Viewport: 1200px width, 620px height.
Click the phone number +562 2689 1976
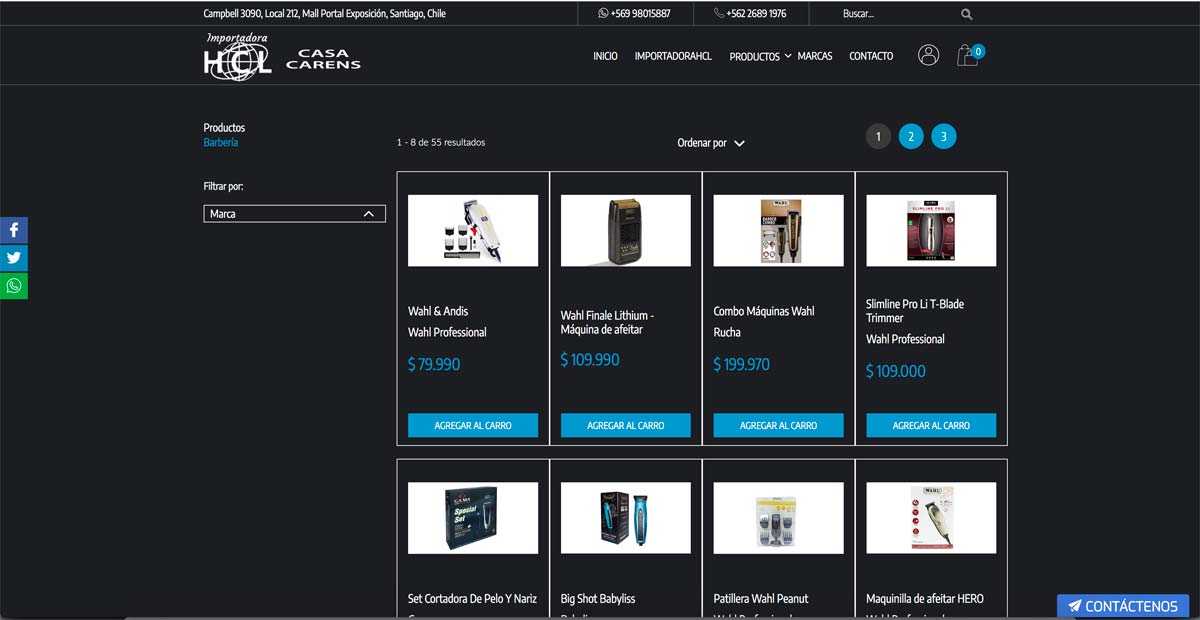point(750,14)
